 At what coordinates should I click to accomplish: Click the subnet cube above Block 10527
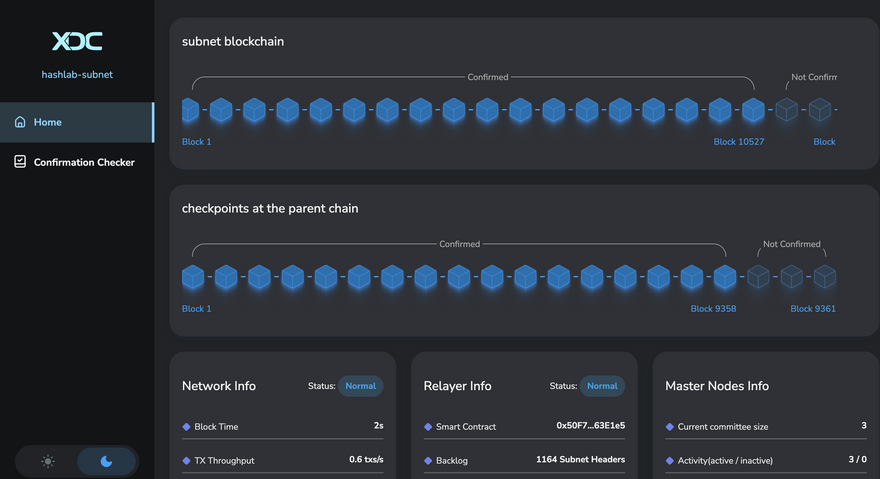[x=753, y=110]
